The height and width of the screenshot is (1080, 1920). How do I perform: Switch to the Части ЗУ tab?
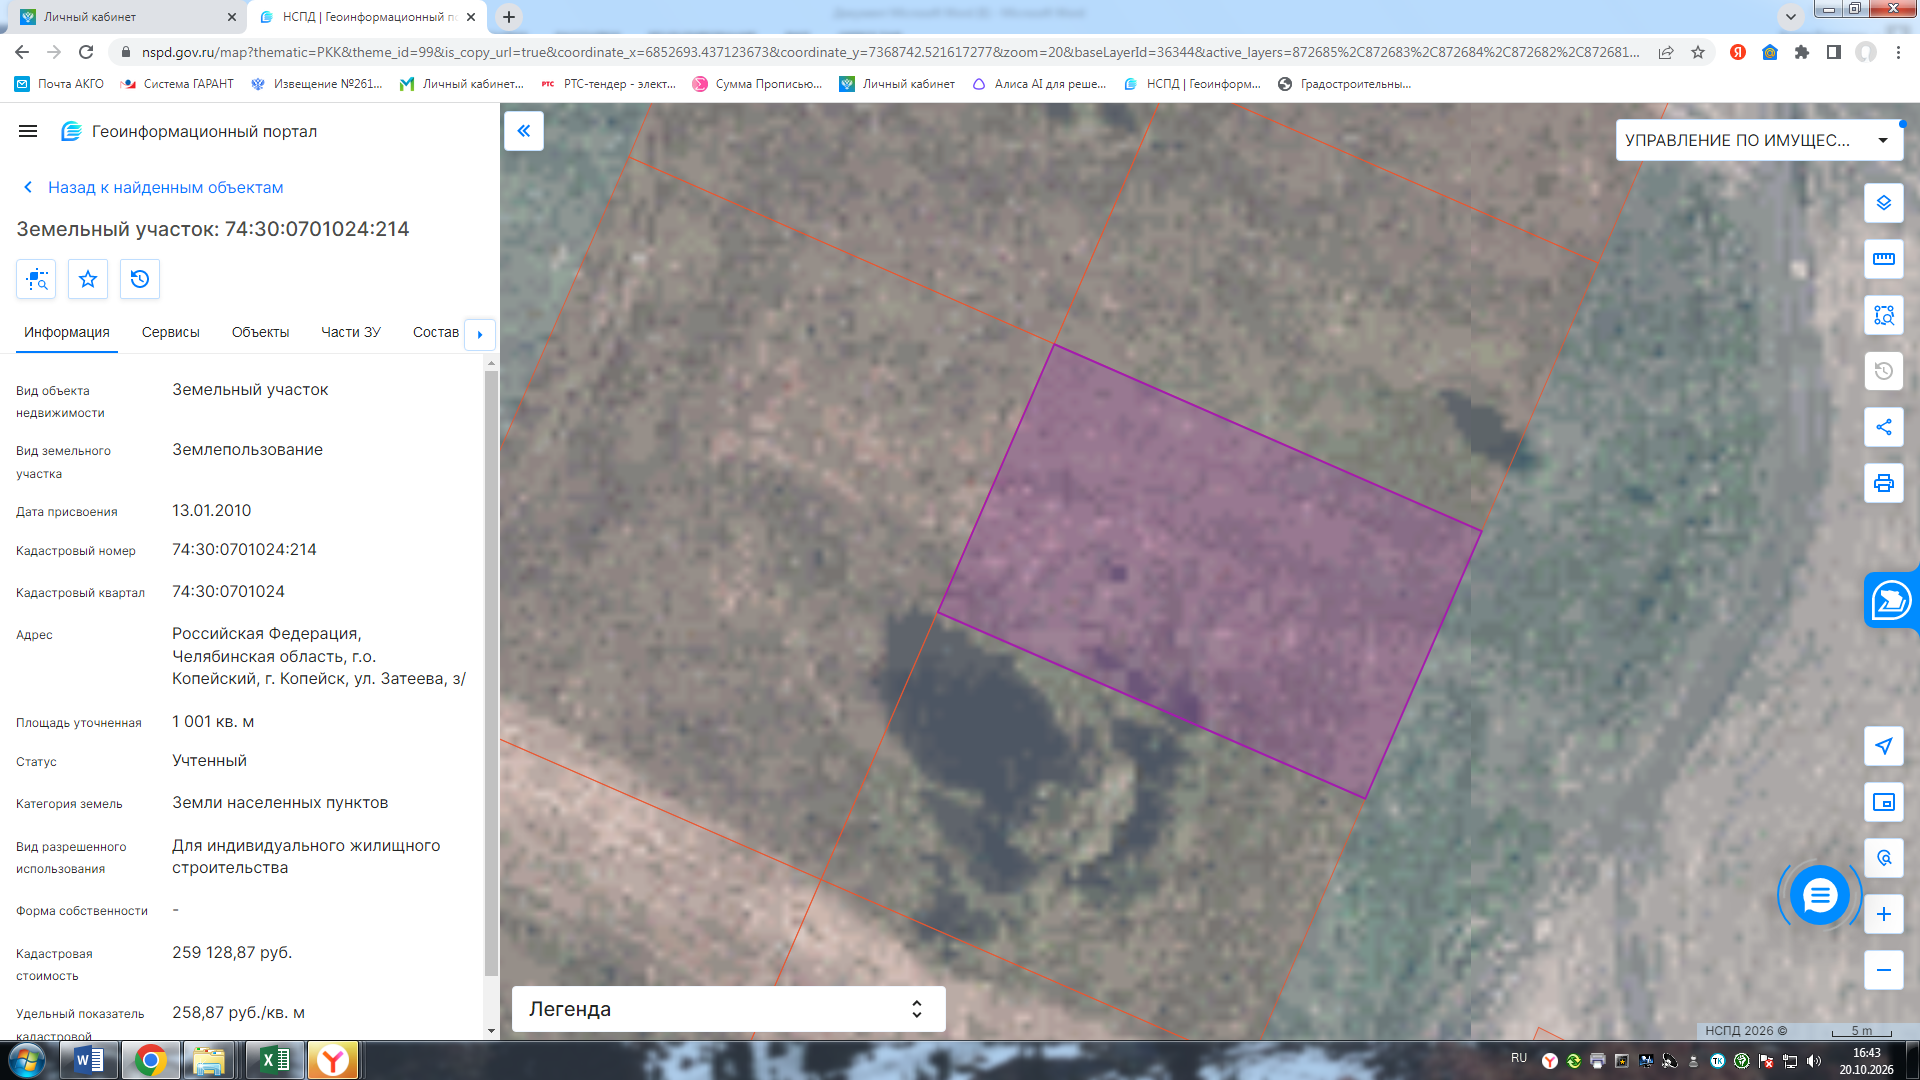[351, 332]
